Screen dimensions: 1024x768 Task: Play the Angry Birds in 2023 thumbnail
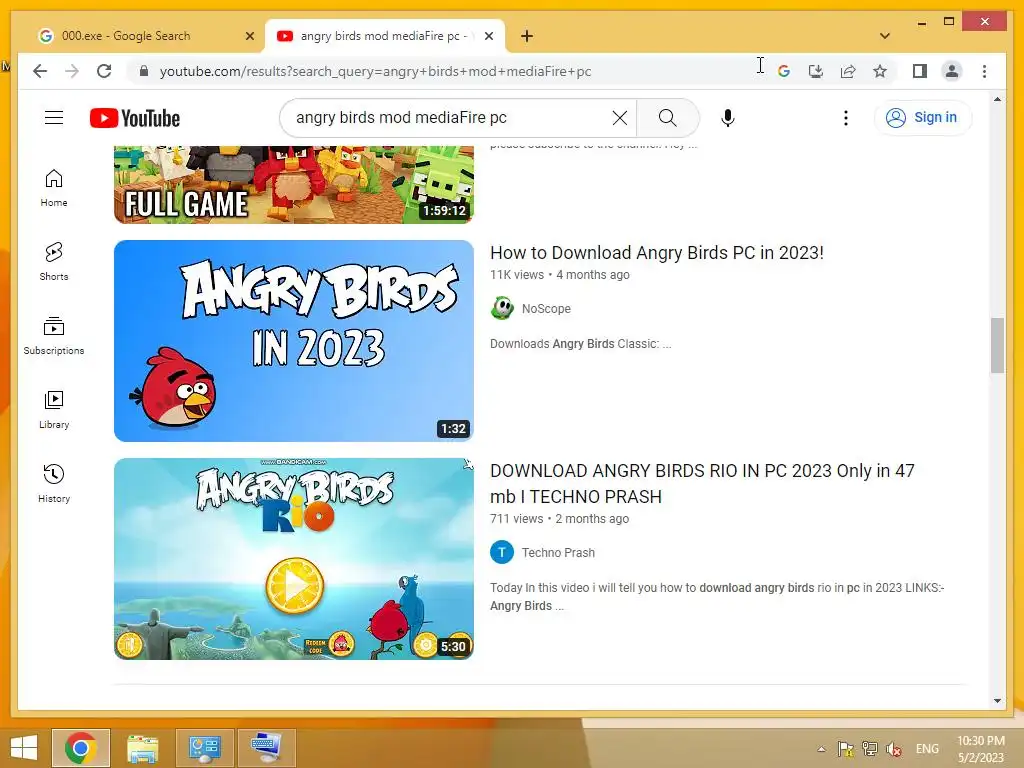(x=294, y=340)
